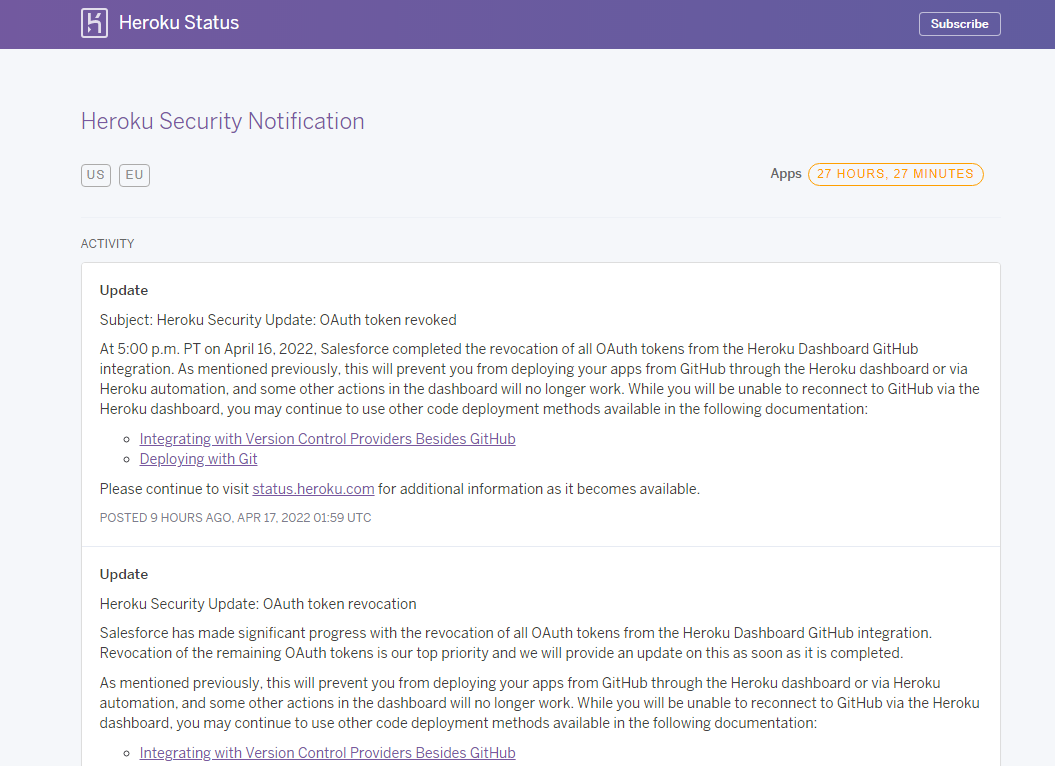Open 'Deploying with Git' documentation link
Viewport: 1055px width, 766px height.
click(198, 458)
